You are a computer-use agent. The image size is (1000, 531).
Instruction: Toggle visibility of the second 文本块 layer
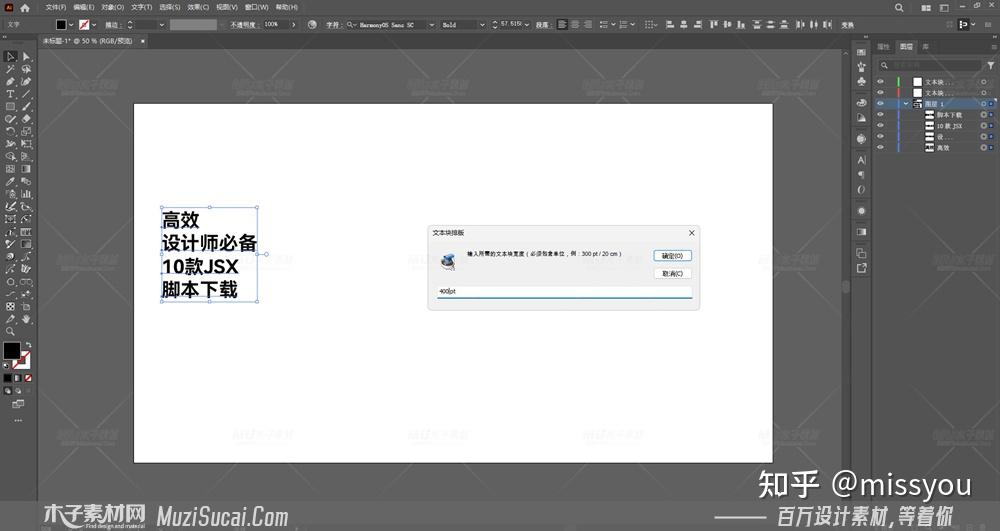click(x=881, y=92)
